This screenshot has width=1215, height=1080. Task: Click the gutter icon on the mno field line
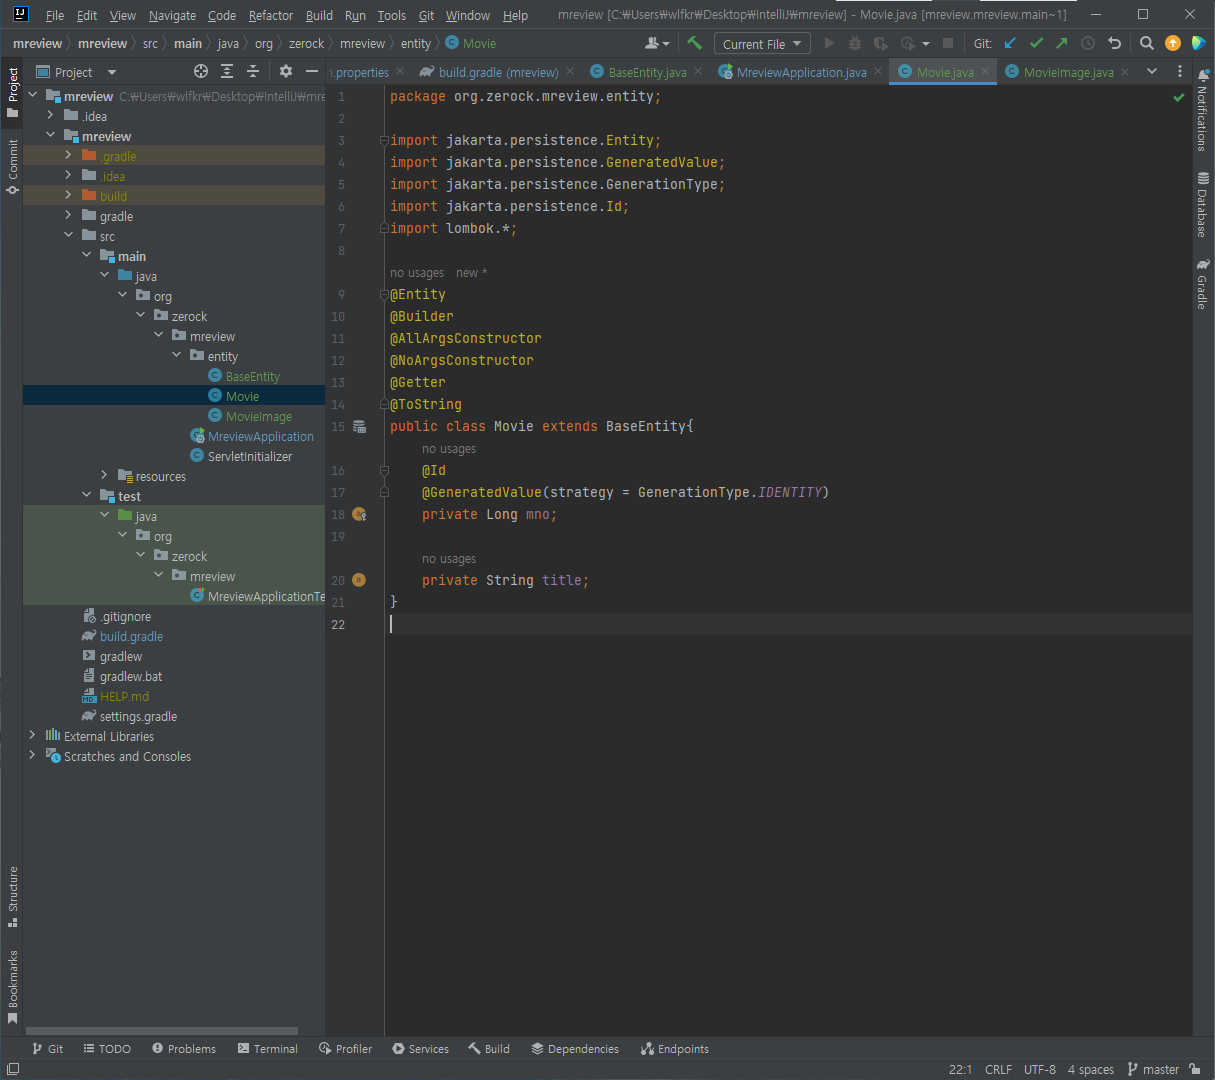click(360, 514)
